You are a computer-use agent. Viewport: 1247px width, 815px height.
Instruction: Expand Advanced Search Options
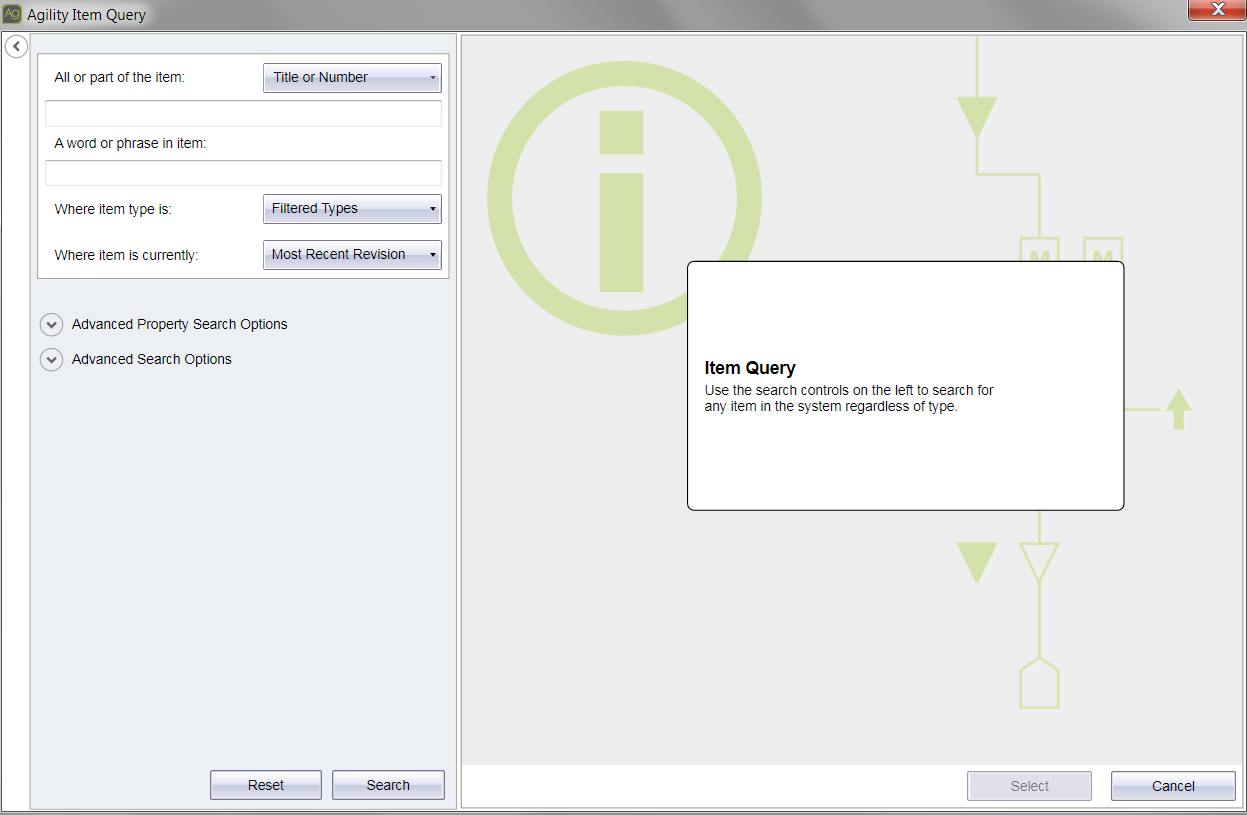tap(51, 360)
